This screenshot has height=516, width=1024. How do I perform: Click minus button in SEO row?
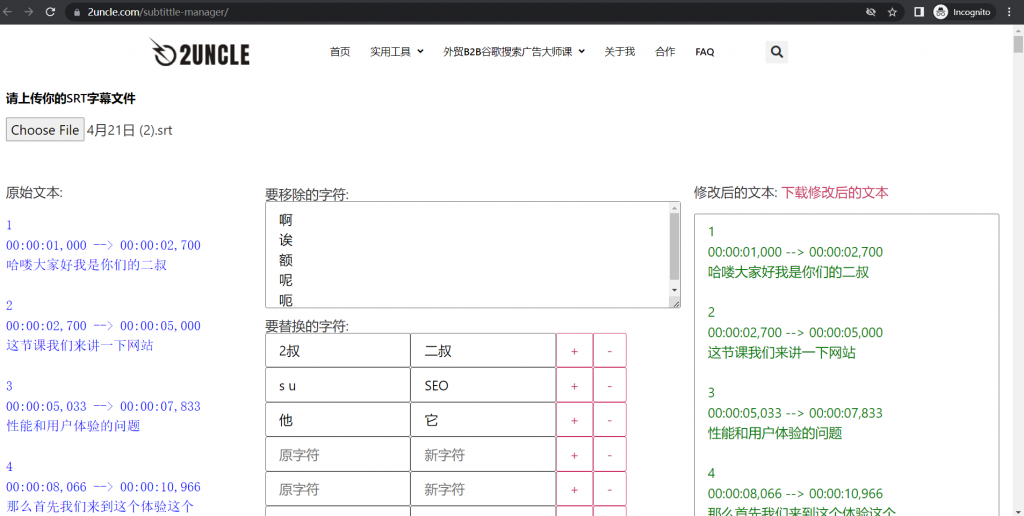609,385
